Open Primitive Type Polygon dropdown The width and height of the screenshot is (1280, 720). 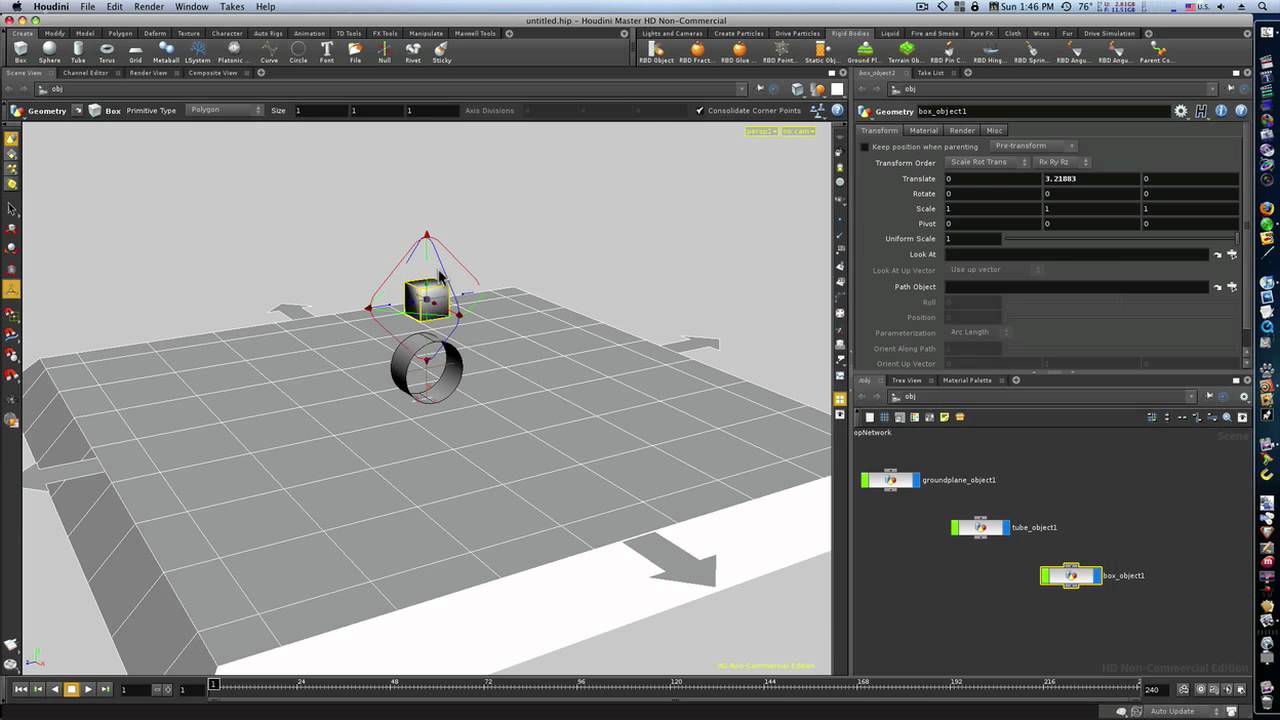tap(224, 110)
